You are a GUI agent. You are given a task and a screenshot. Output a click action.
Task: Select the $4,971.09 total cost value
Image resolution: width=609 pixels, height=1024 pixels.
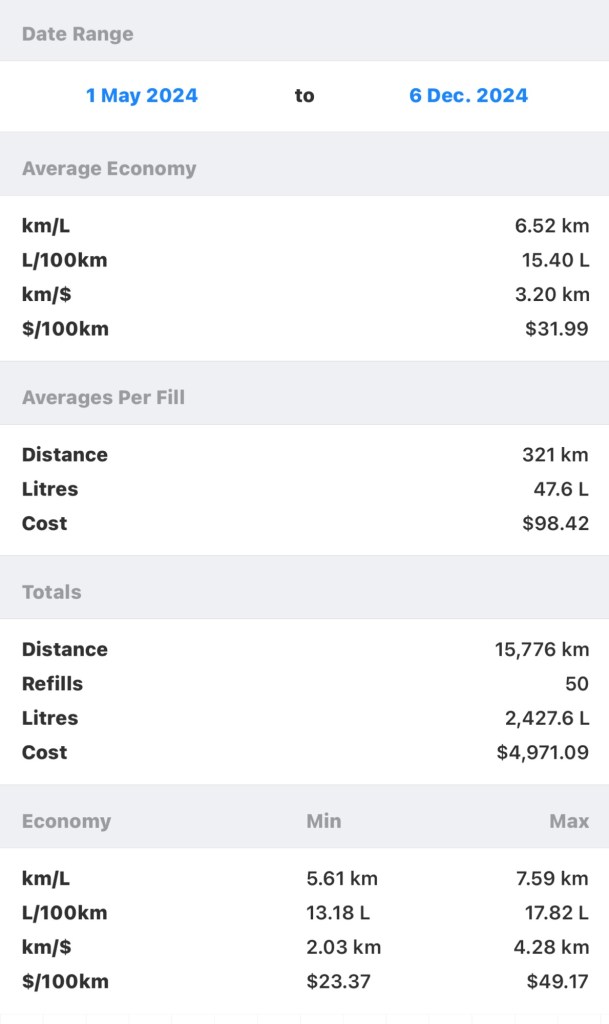point(542,752)
